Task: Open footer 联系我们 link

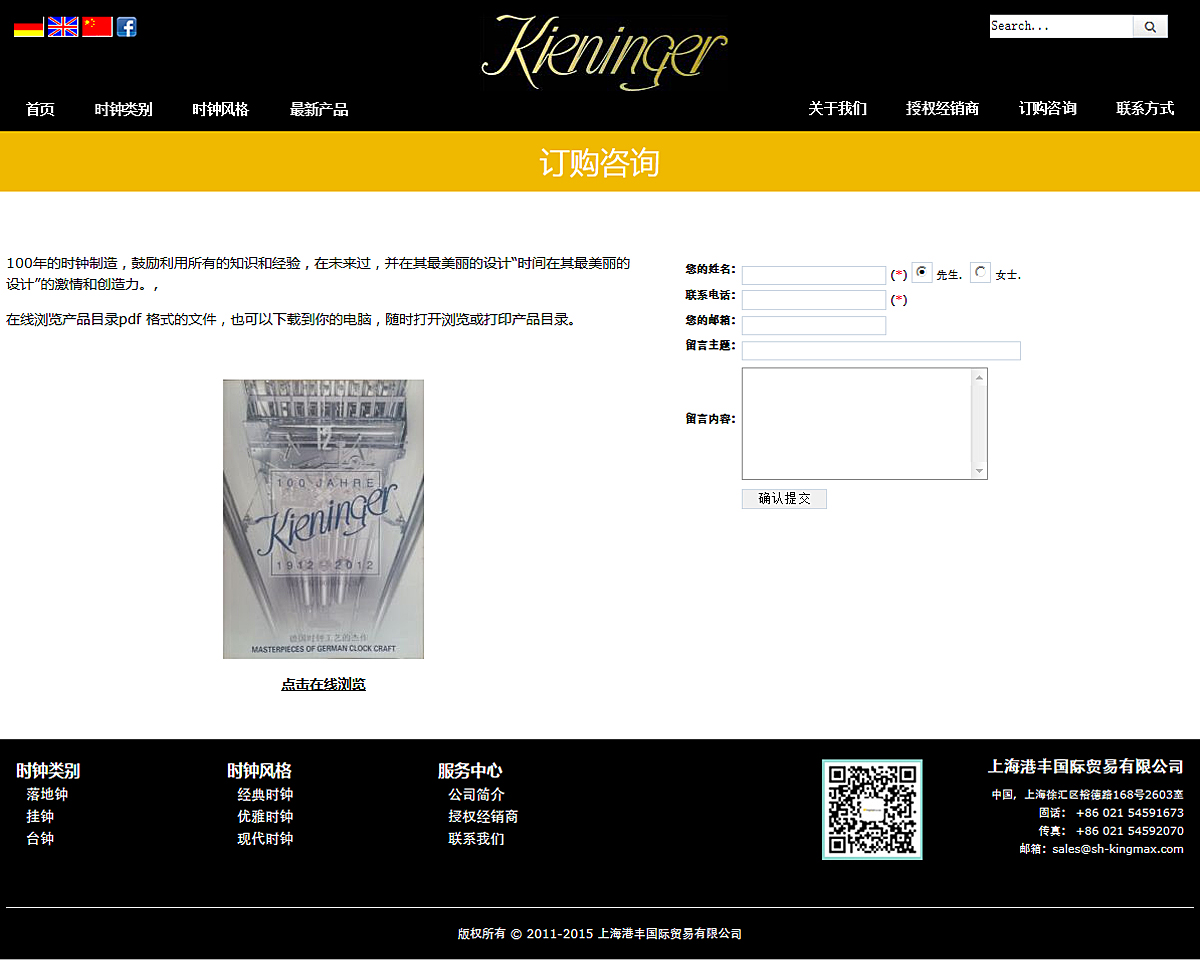Action: (x=476, y=838)
